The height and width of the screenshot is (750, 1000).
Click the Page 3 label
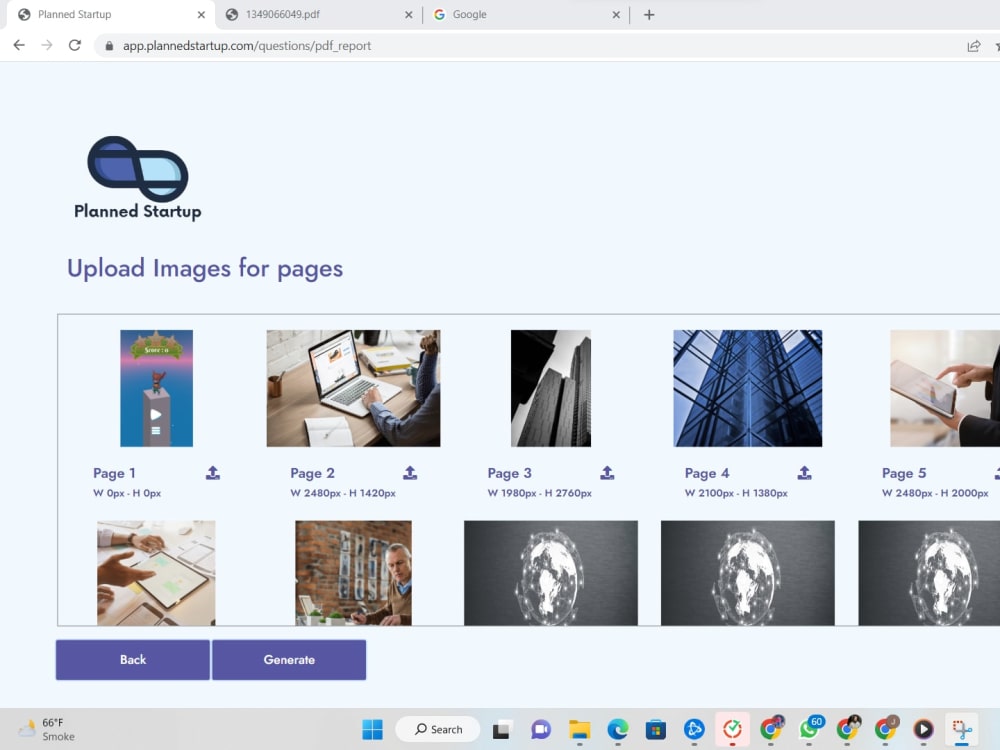[x=510, y=473]
